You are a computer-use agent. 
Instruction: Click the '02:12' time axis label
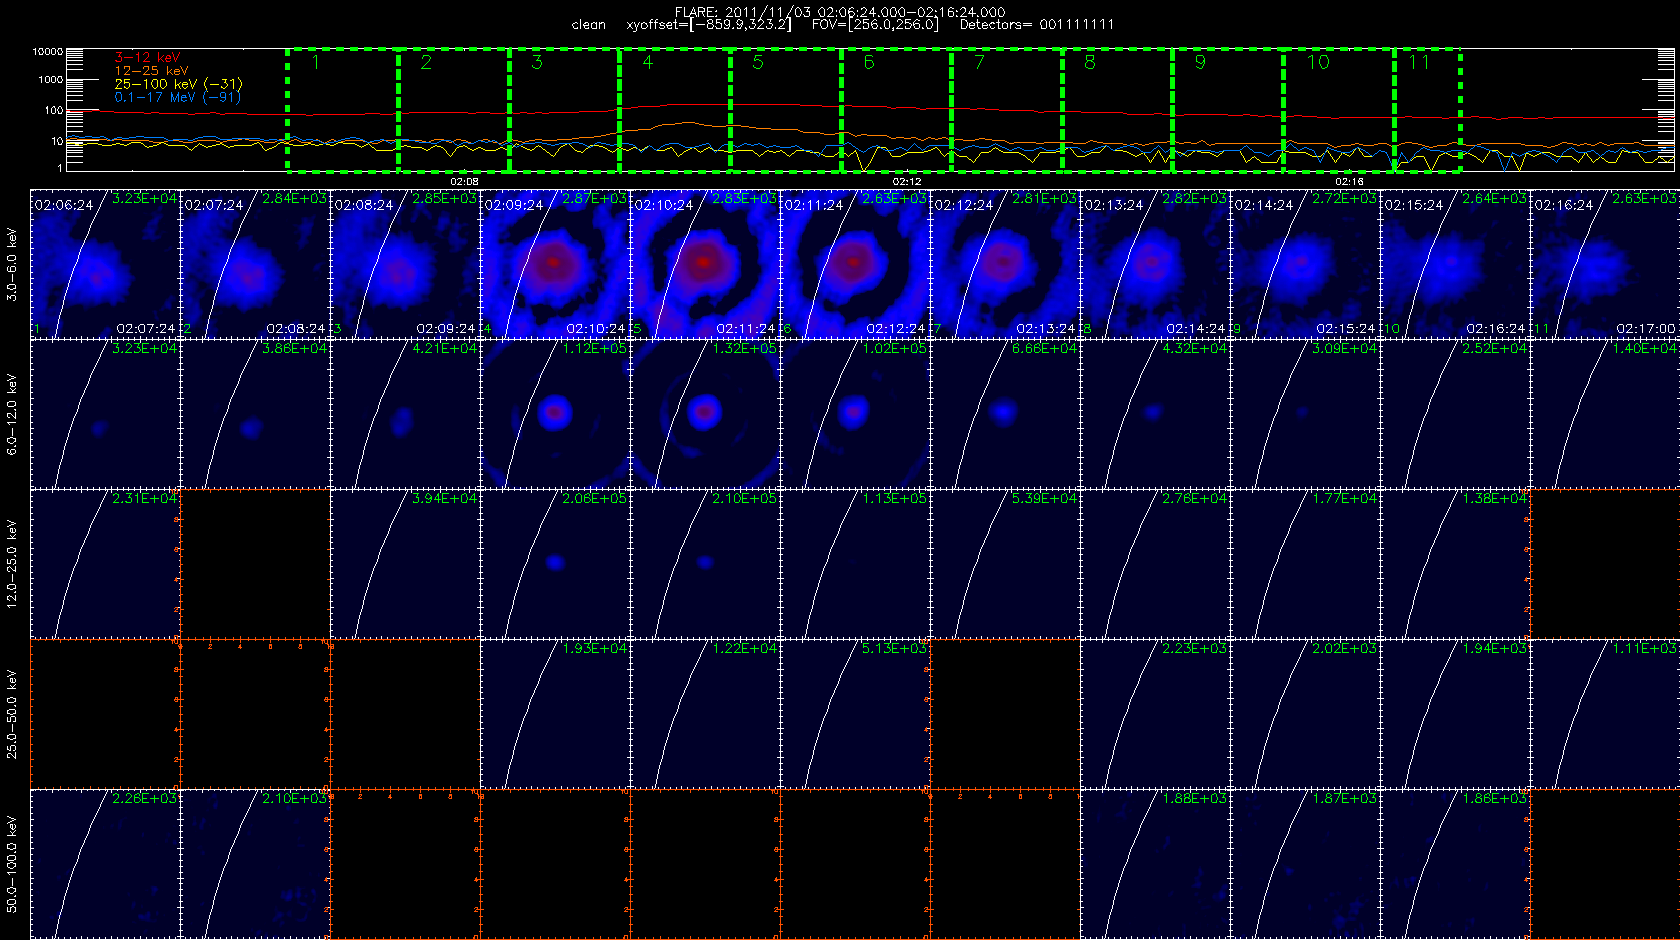(x=907, y=181)
